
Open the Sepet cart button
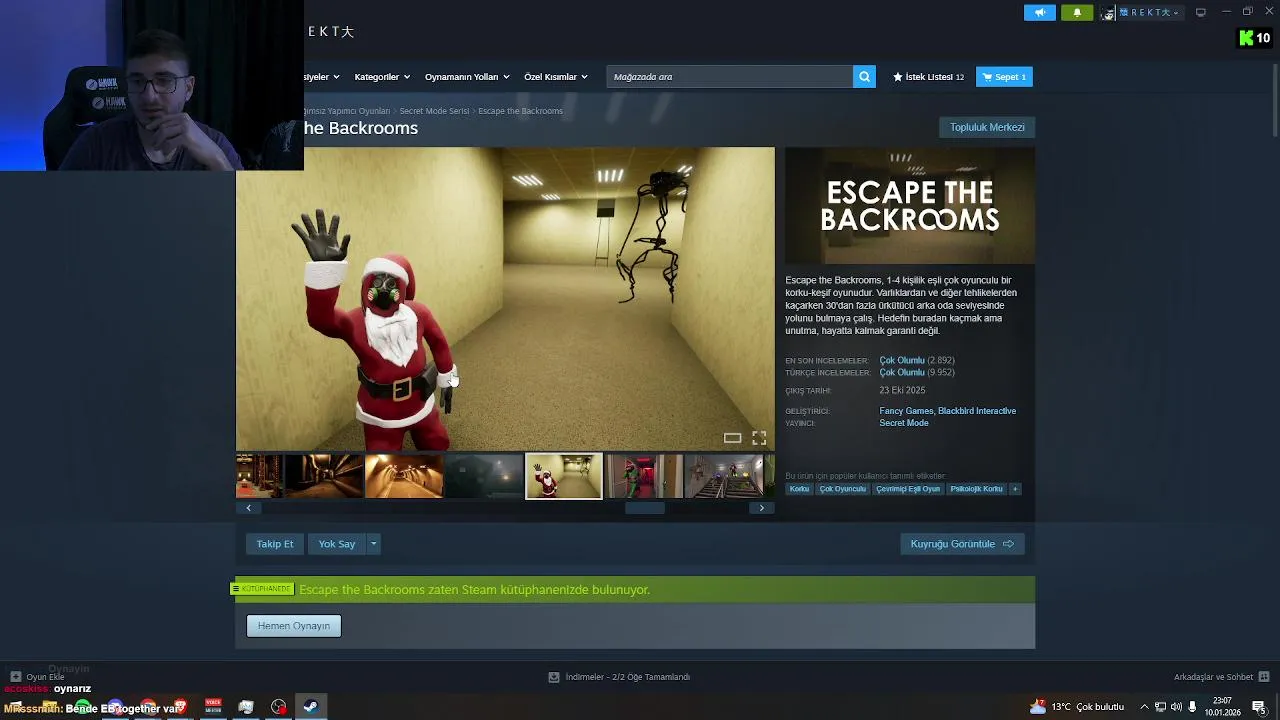tap(1004, 77)
